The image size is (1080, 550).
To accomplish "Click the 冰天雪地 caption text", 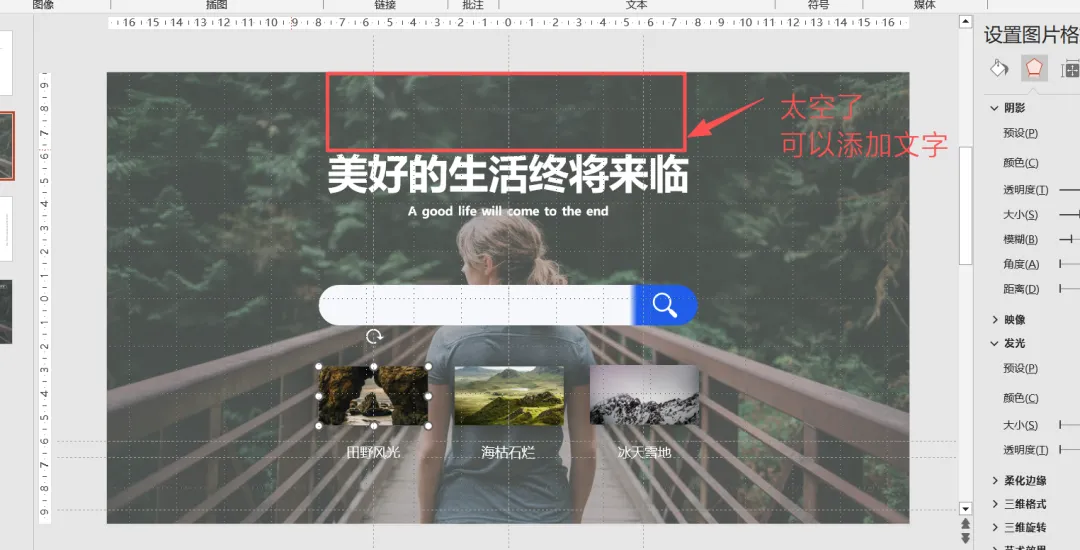I will (x=644, y=452).
